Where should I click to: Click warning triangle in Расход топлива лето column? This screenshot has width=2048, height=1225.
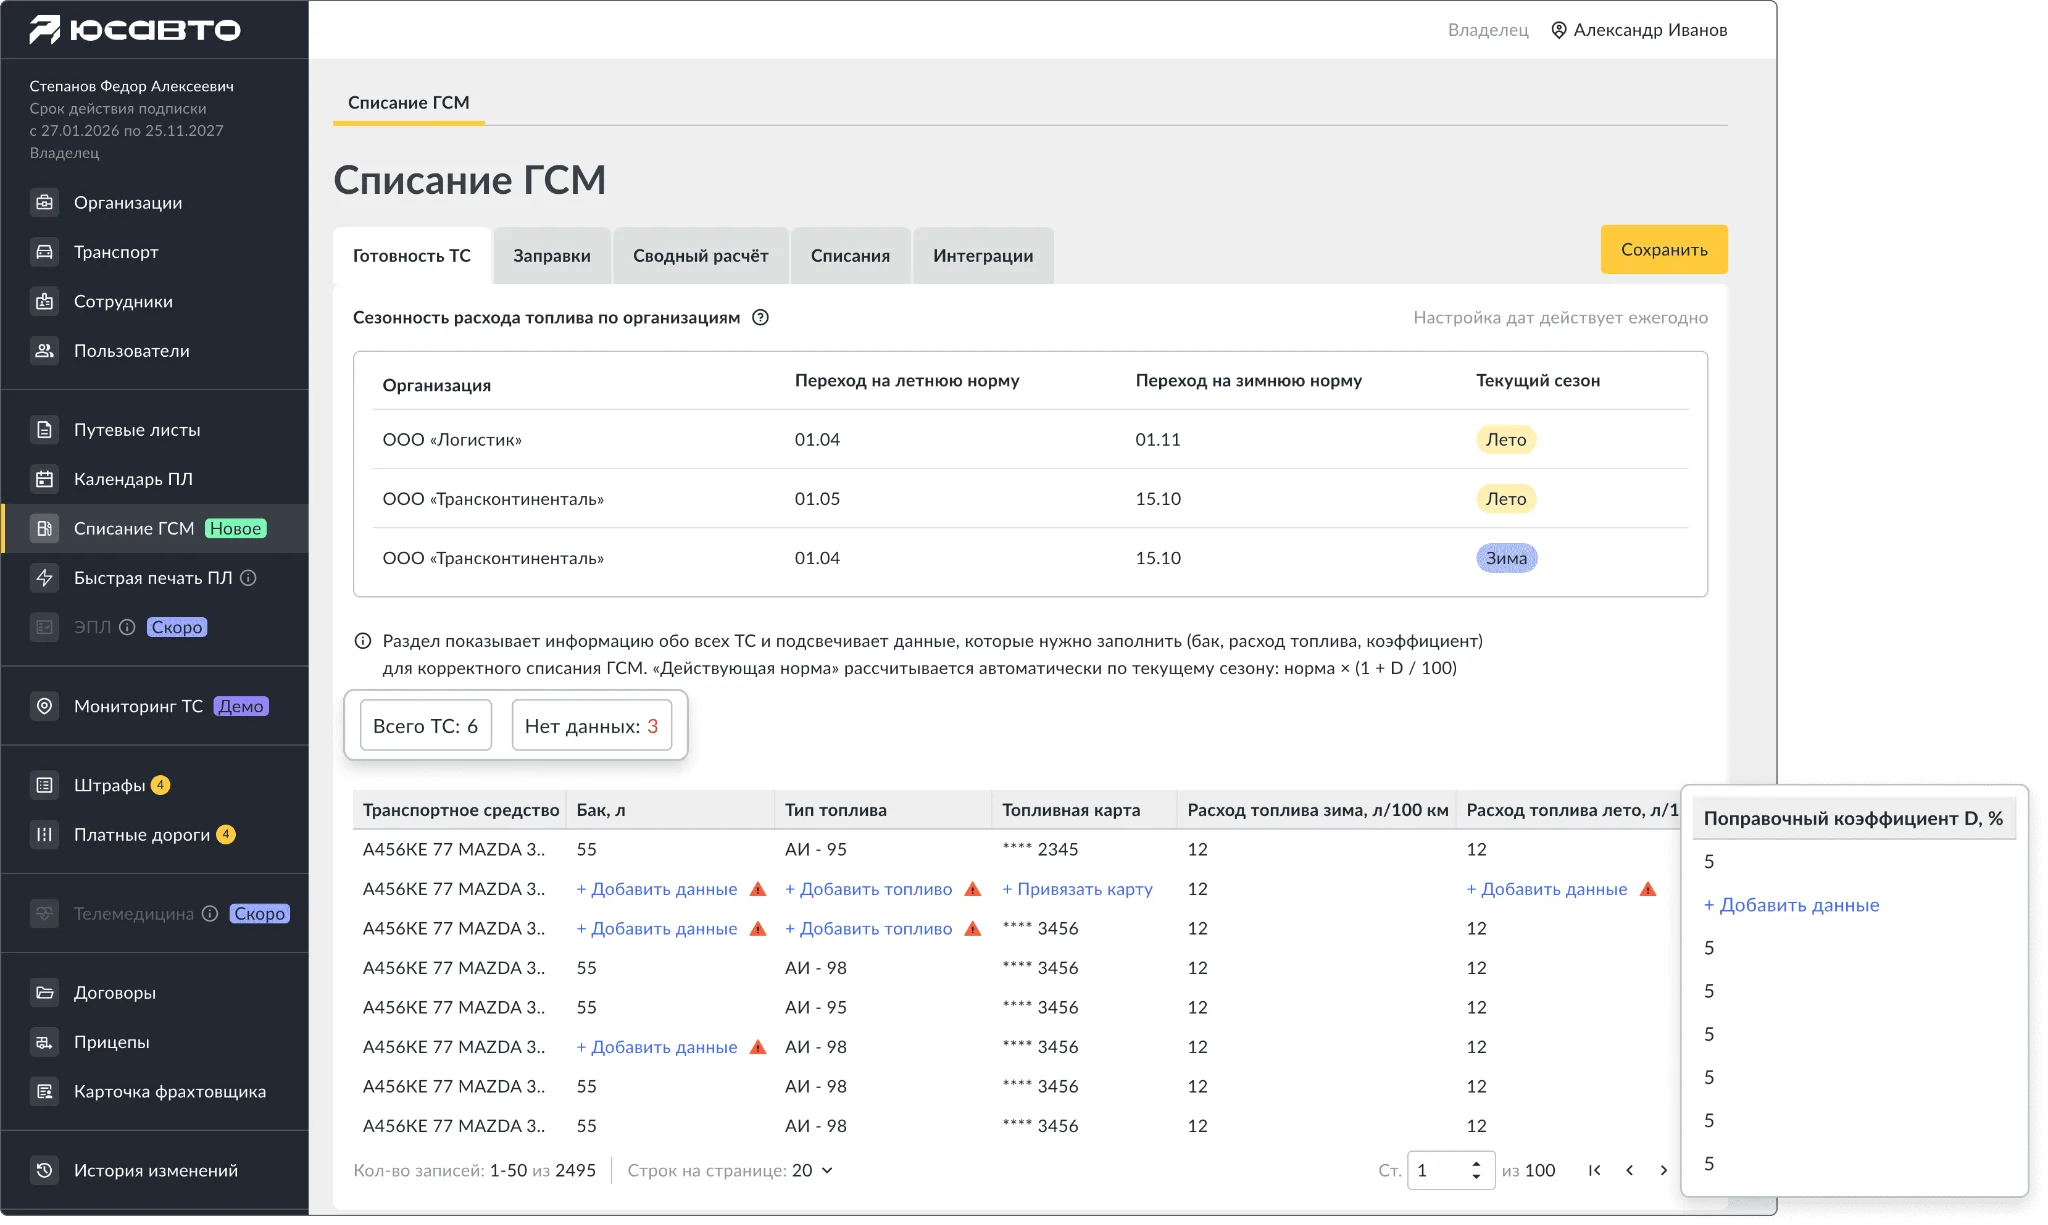coord(1648,889)
